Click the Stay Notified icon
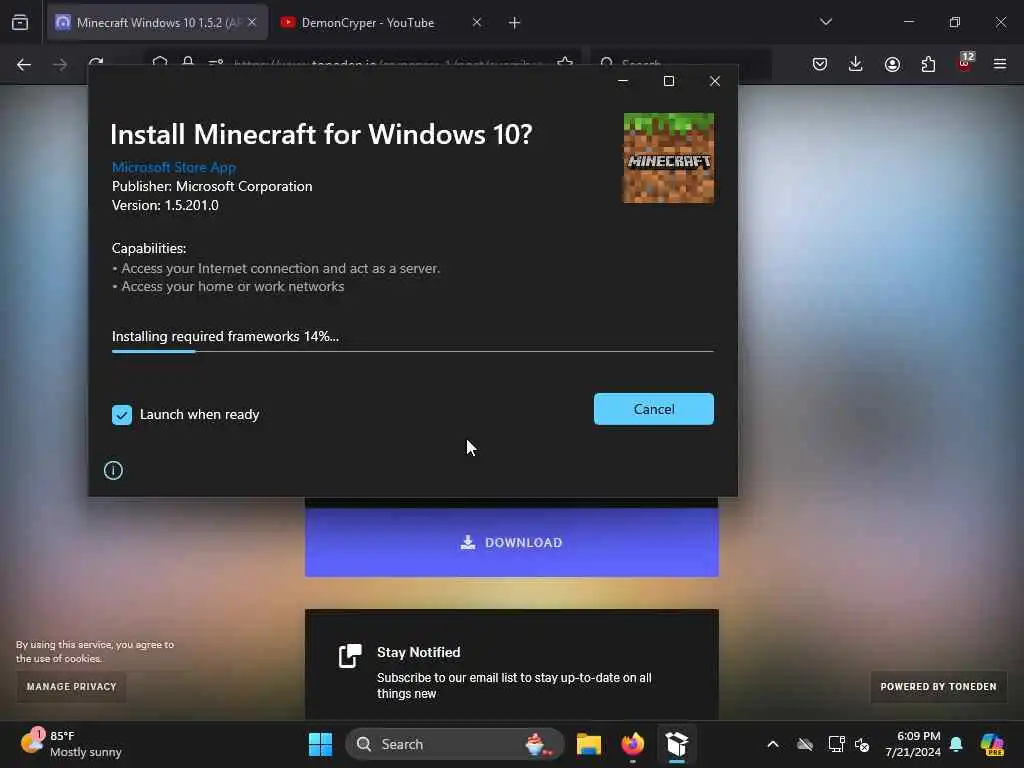The height and width of the screenshot is (768, 1024). tap(350, 656)
